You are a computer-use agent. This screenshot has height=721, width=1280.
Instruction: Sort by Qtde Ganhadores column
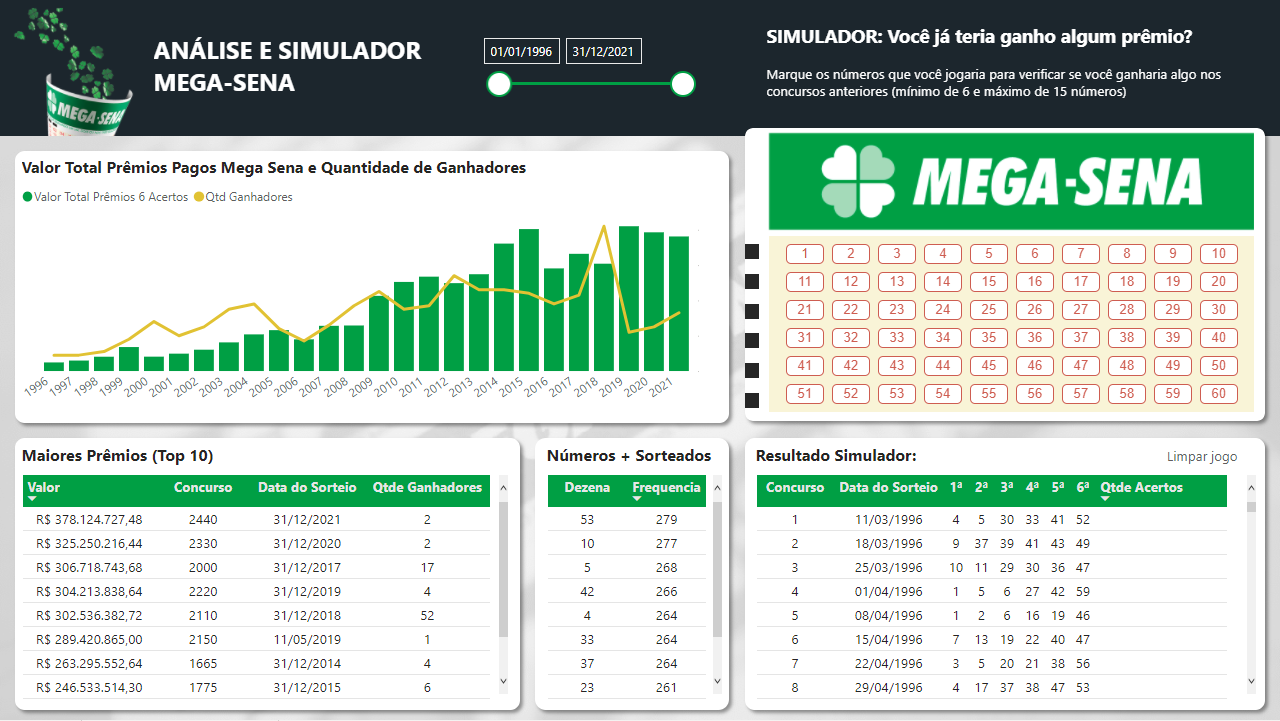click(427, 488)
